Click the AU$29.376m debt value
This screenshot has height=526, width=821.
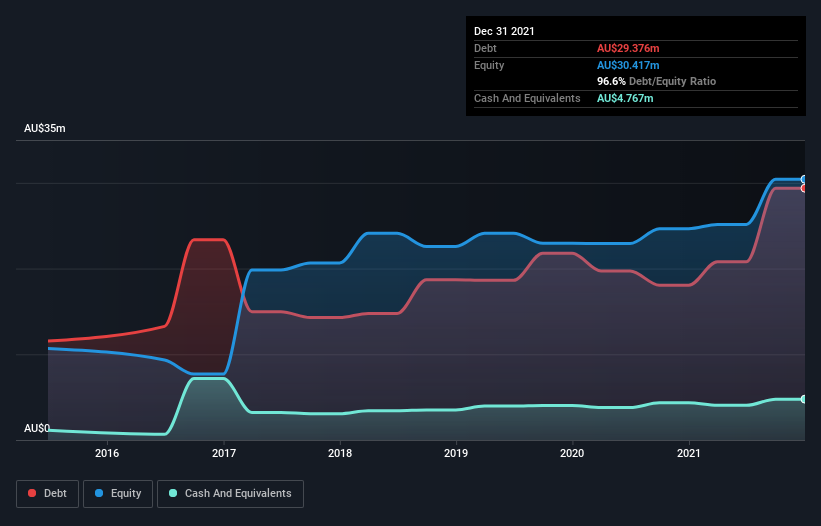point(628,48)
